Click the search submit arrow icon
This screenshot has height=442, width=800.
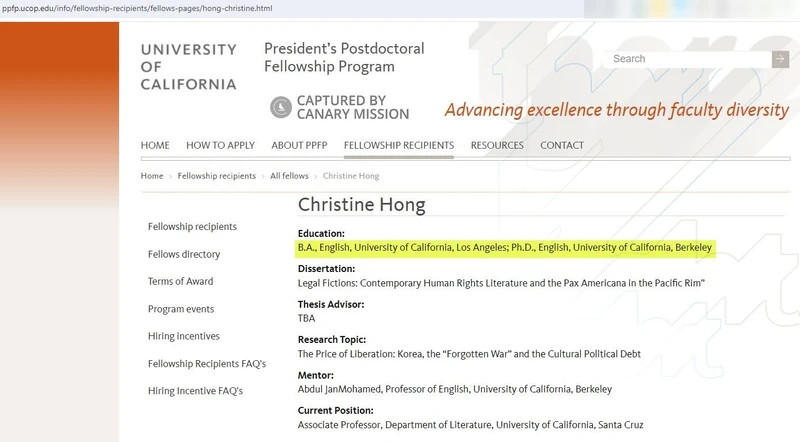tap(780, 59)
